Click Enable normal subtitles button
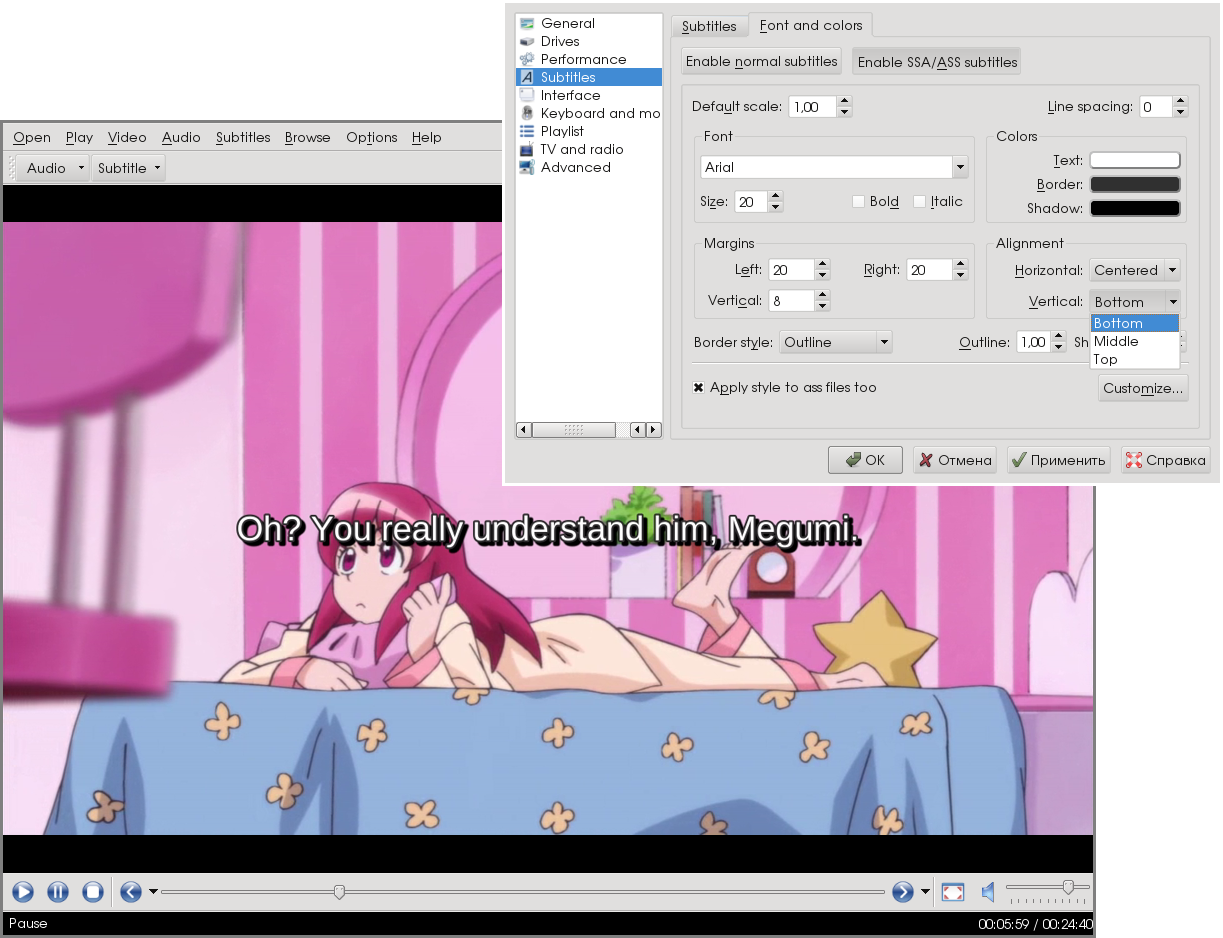 click(761, 61)
